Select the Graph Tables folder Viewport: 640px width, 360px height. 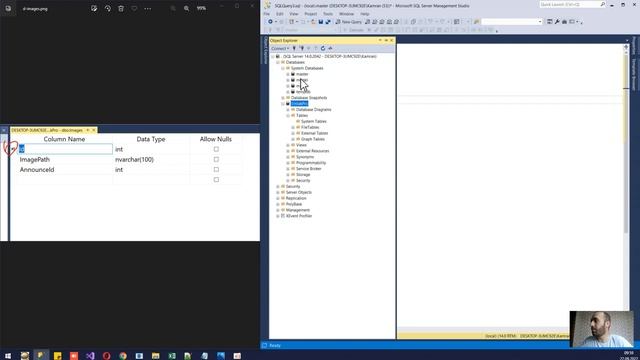tap(313, 139)
